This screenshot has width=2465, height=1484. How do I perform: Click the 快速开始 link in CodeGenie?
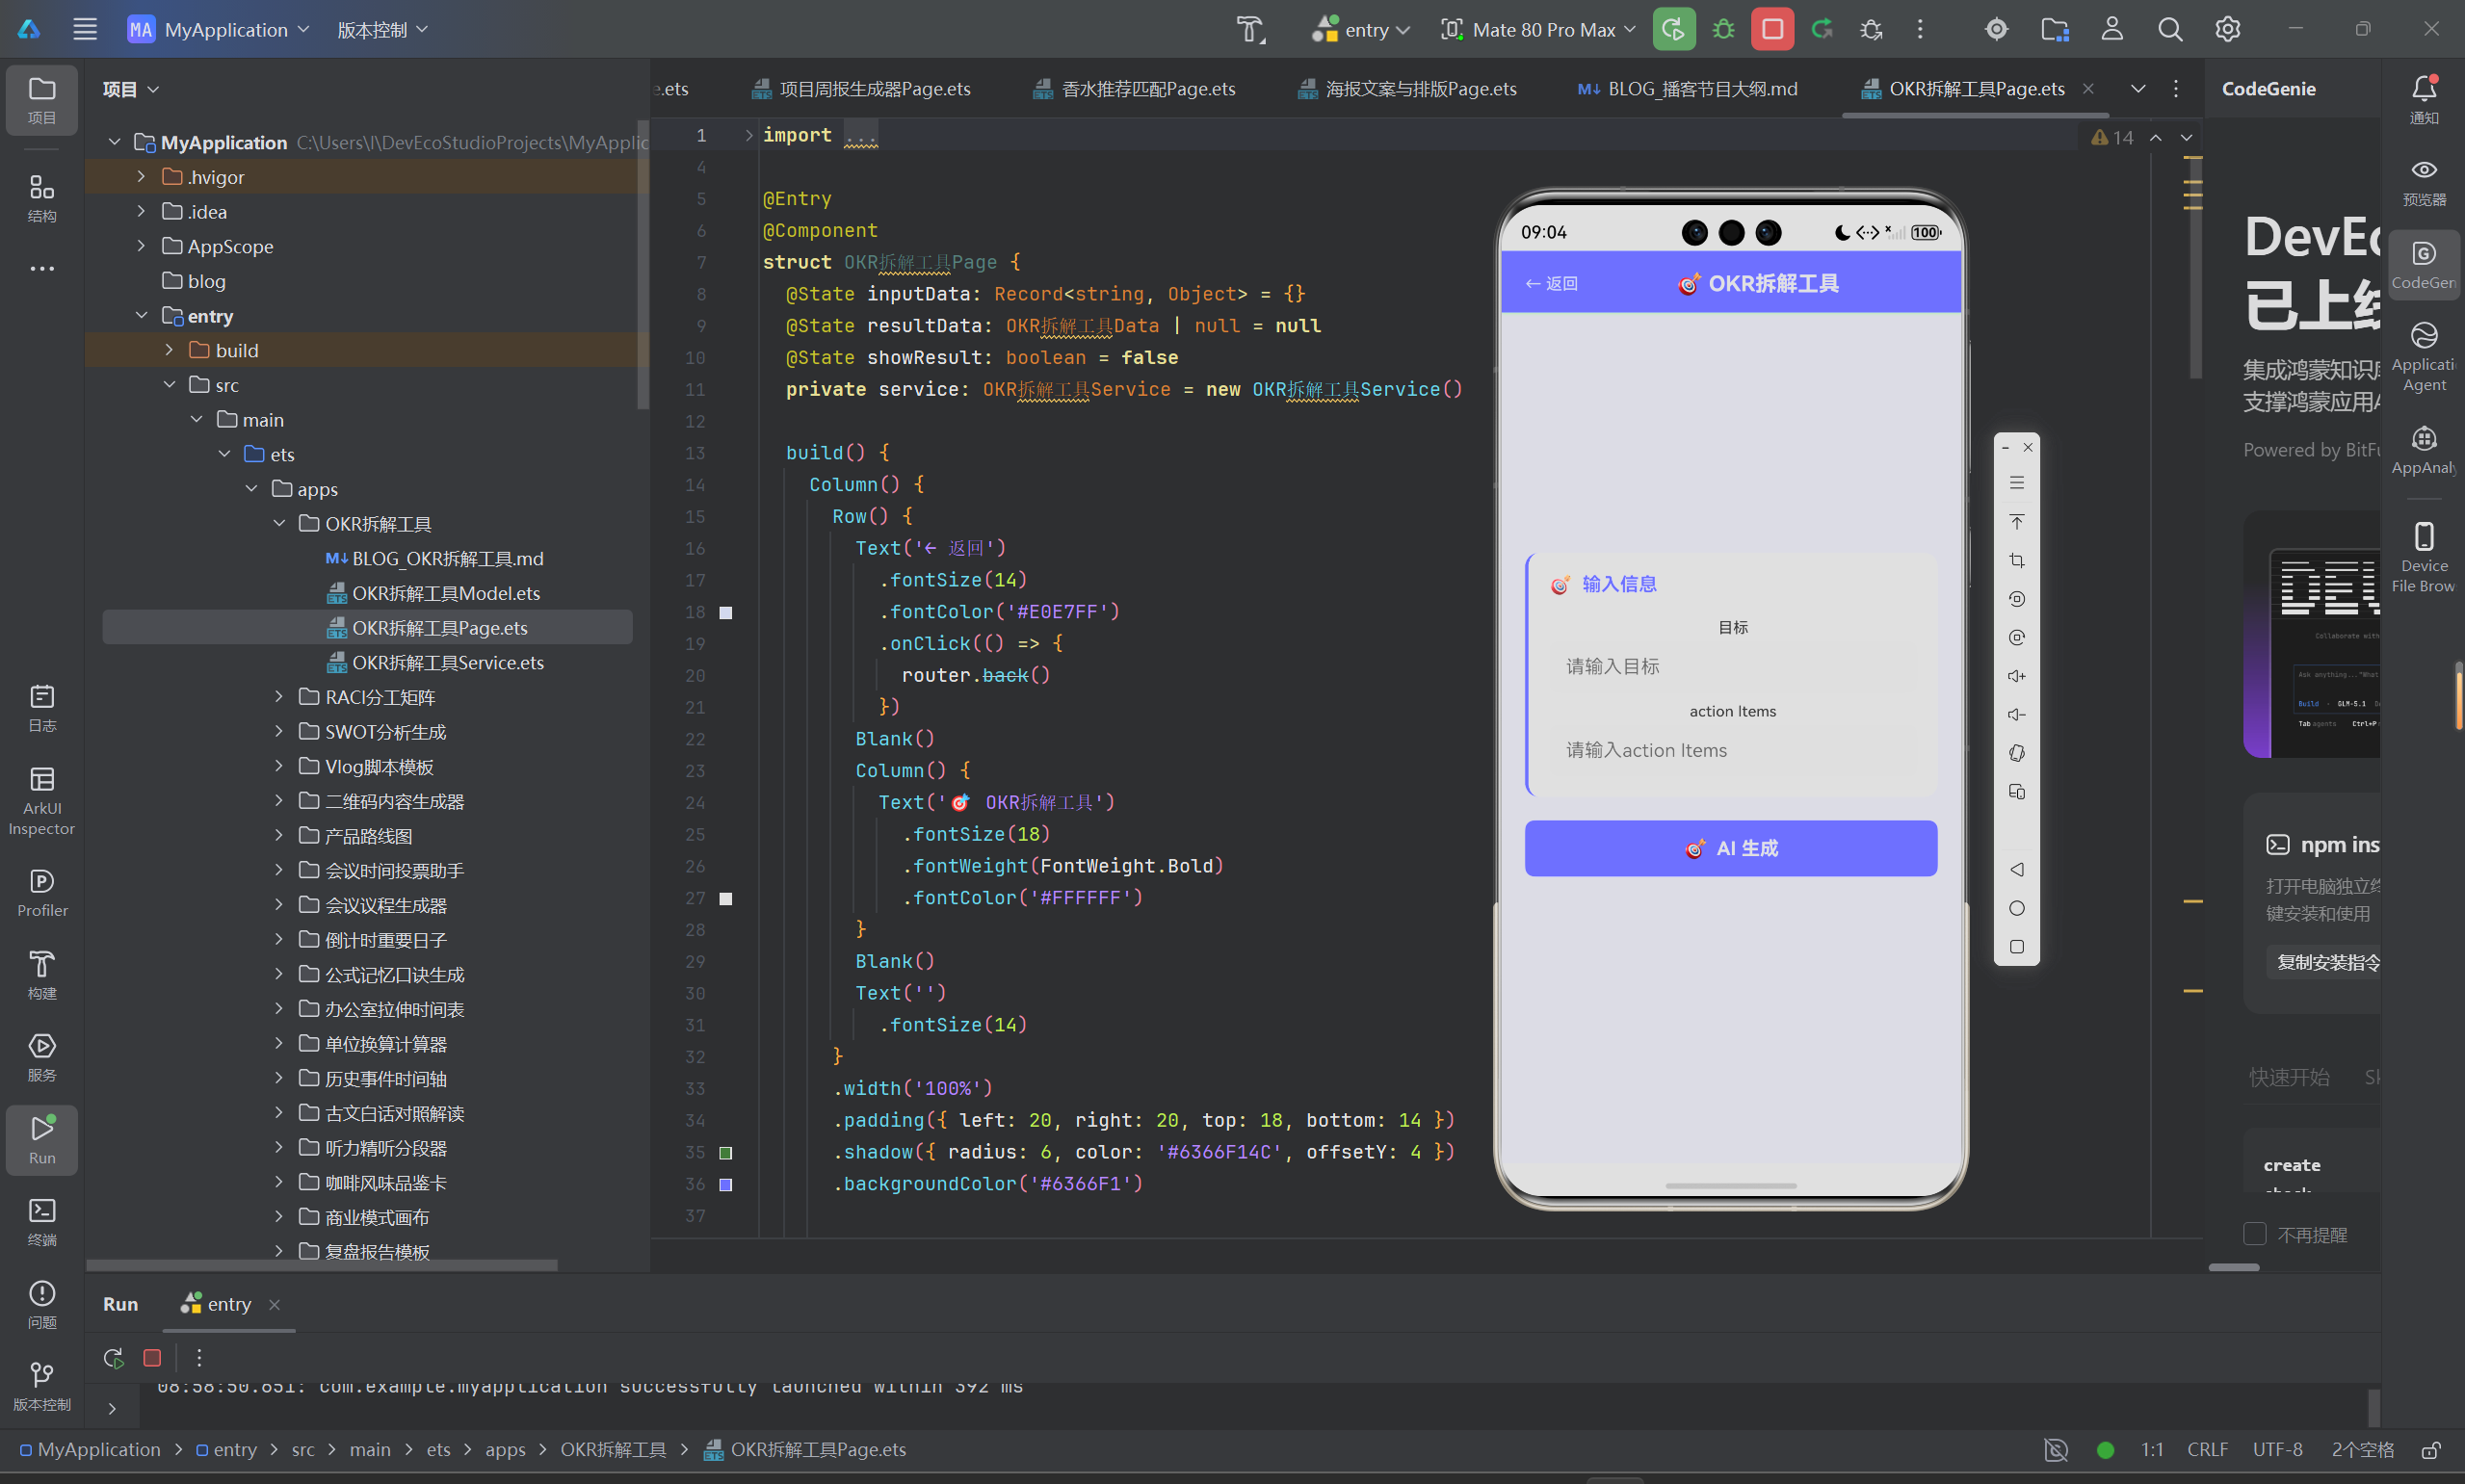click(2289, 1077)
